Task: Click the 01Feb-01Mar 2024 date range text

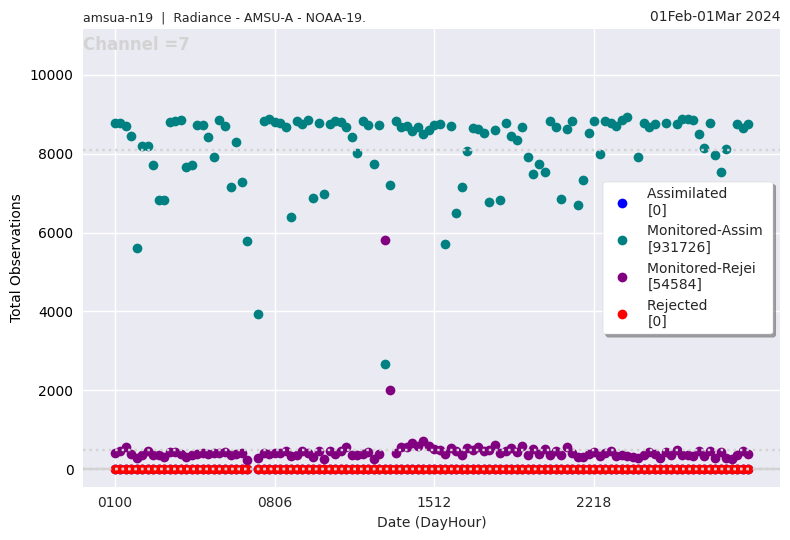Action: pos(714,16)
